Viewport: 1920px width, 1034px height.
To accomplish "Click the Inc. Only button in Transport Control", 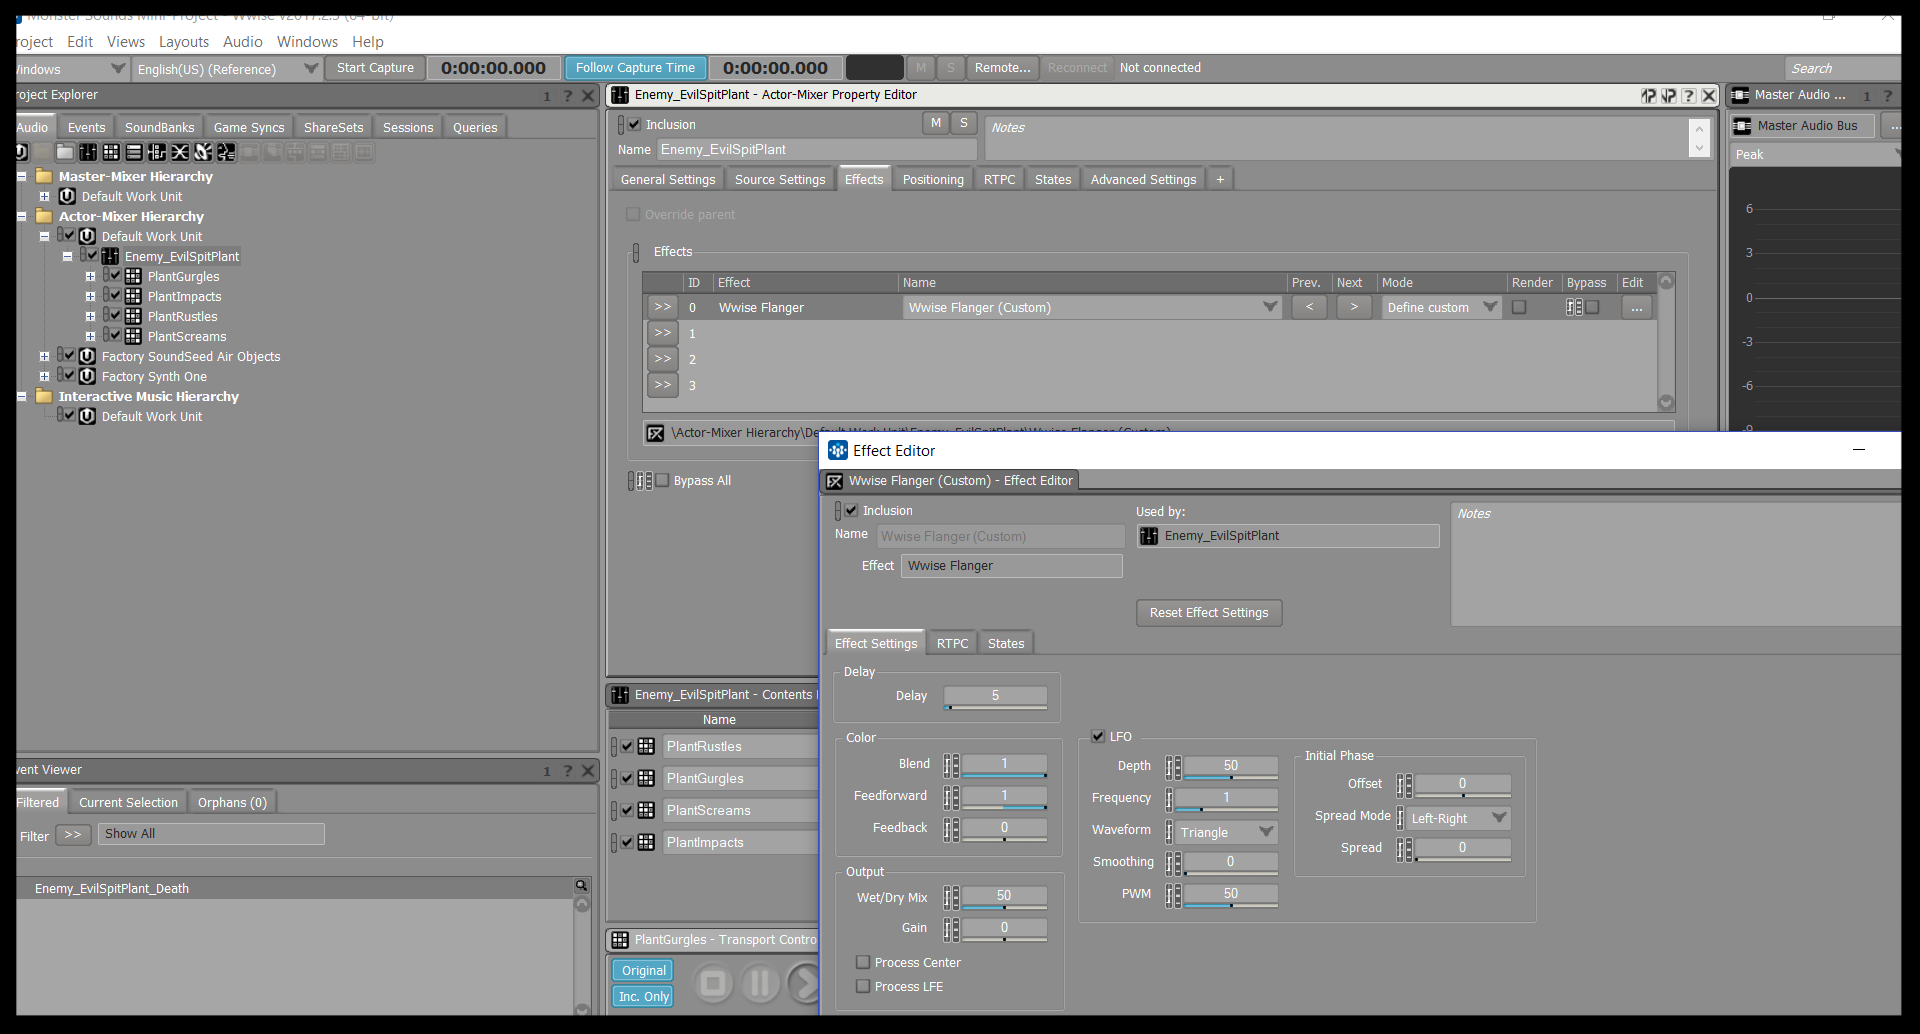I will click(x=643, y=996).
